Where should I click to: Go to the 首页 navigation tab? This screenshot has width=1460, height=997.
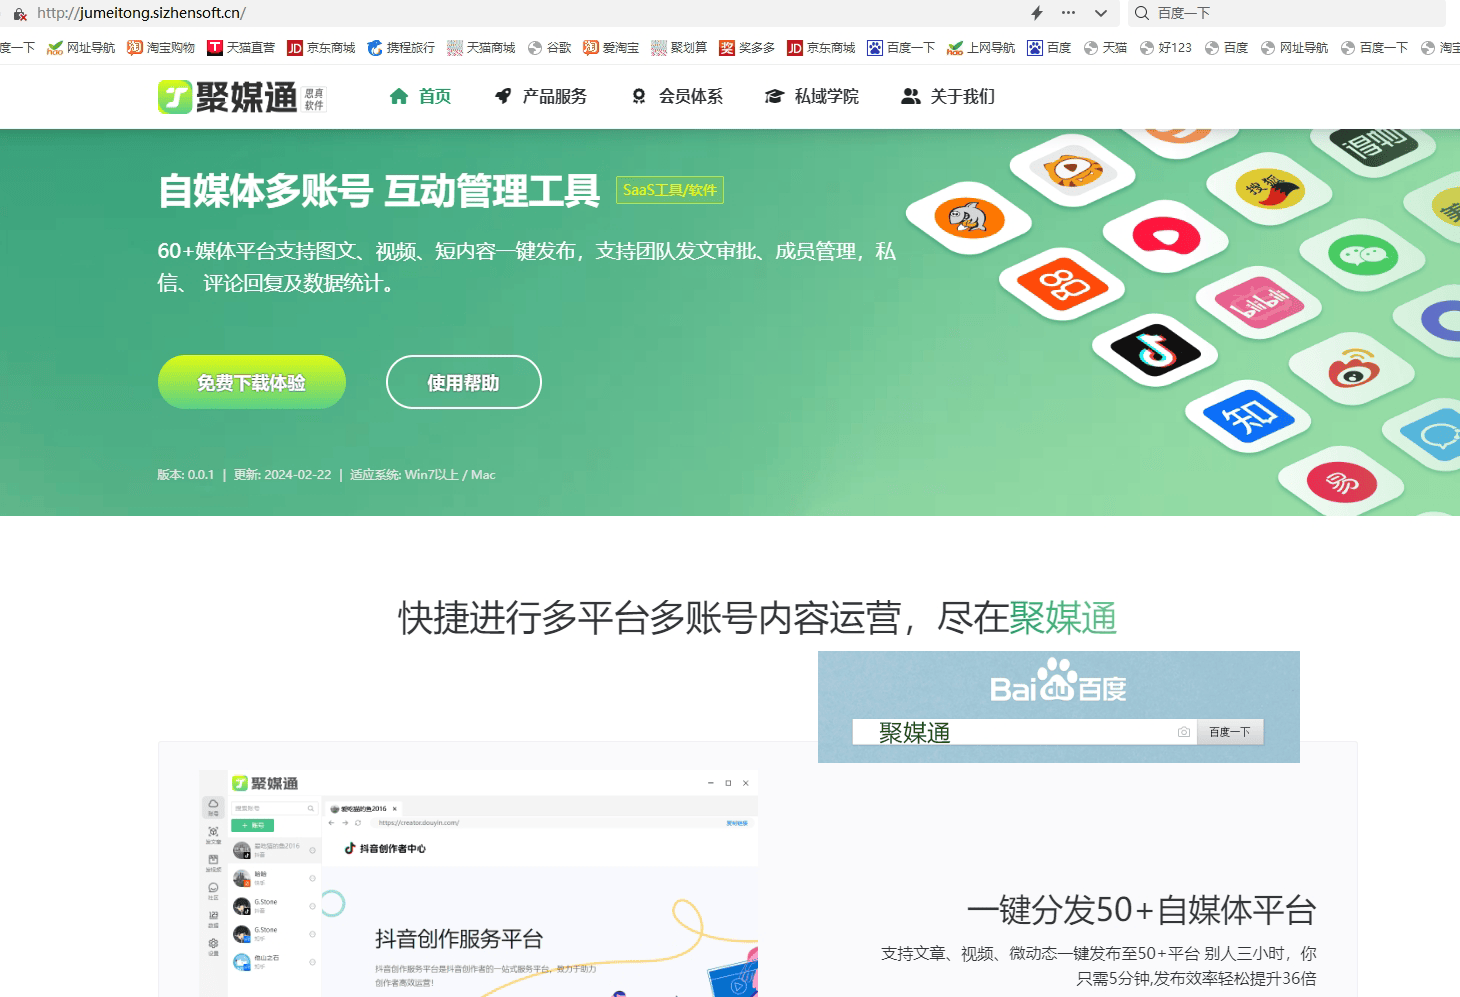coord(420,96)
